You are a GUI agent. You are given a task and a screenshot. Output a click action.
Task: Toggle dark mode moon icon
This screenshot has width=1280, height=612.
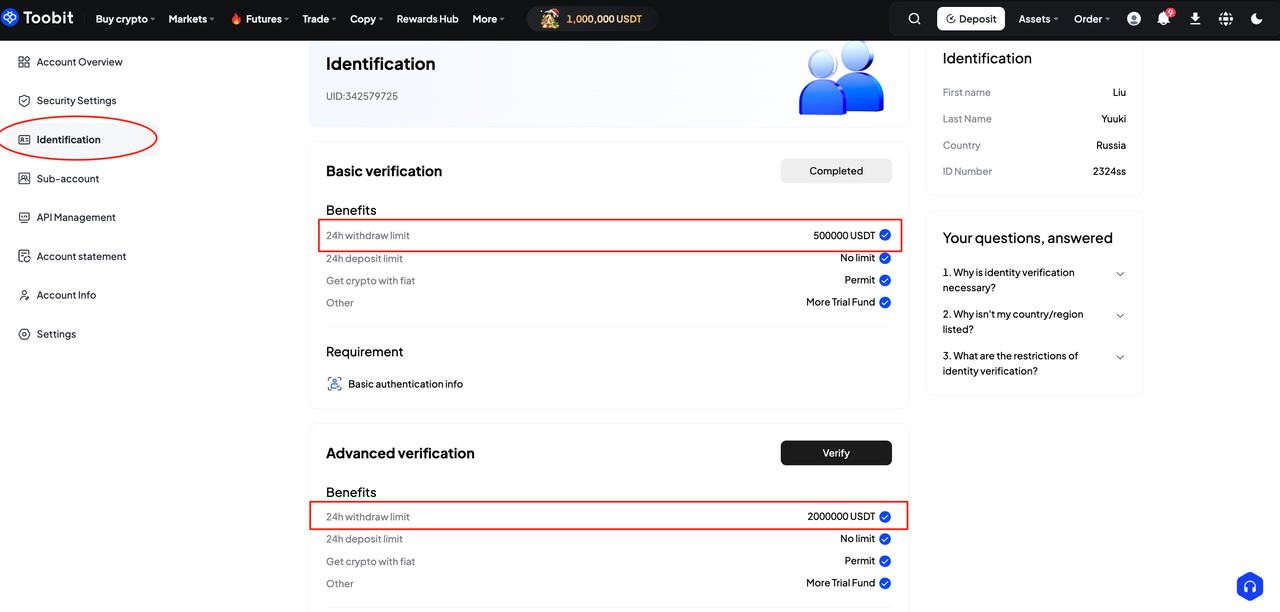coord(1257,19)
